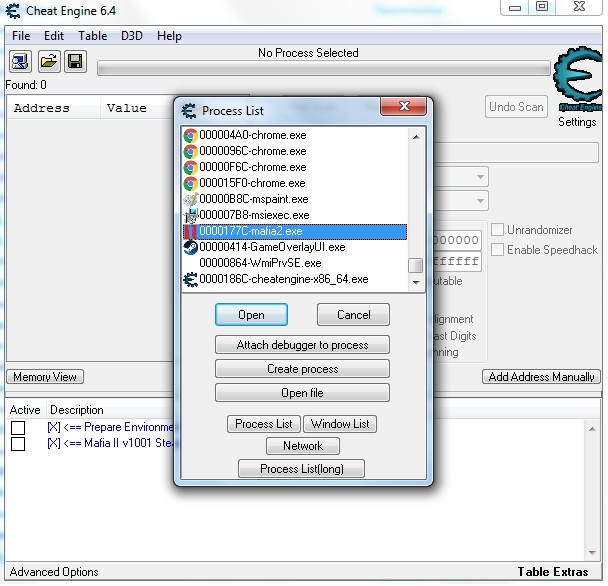Click the open folder toolbar icon

[49, 61]
